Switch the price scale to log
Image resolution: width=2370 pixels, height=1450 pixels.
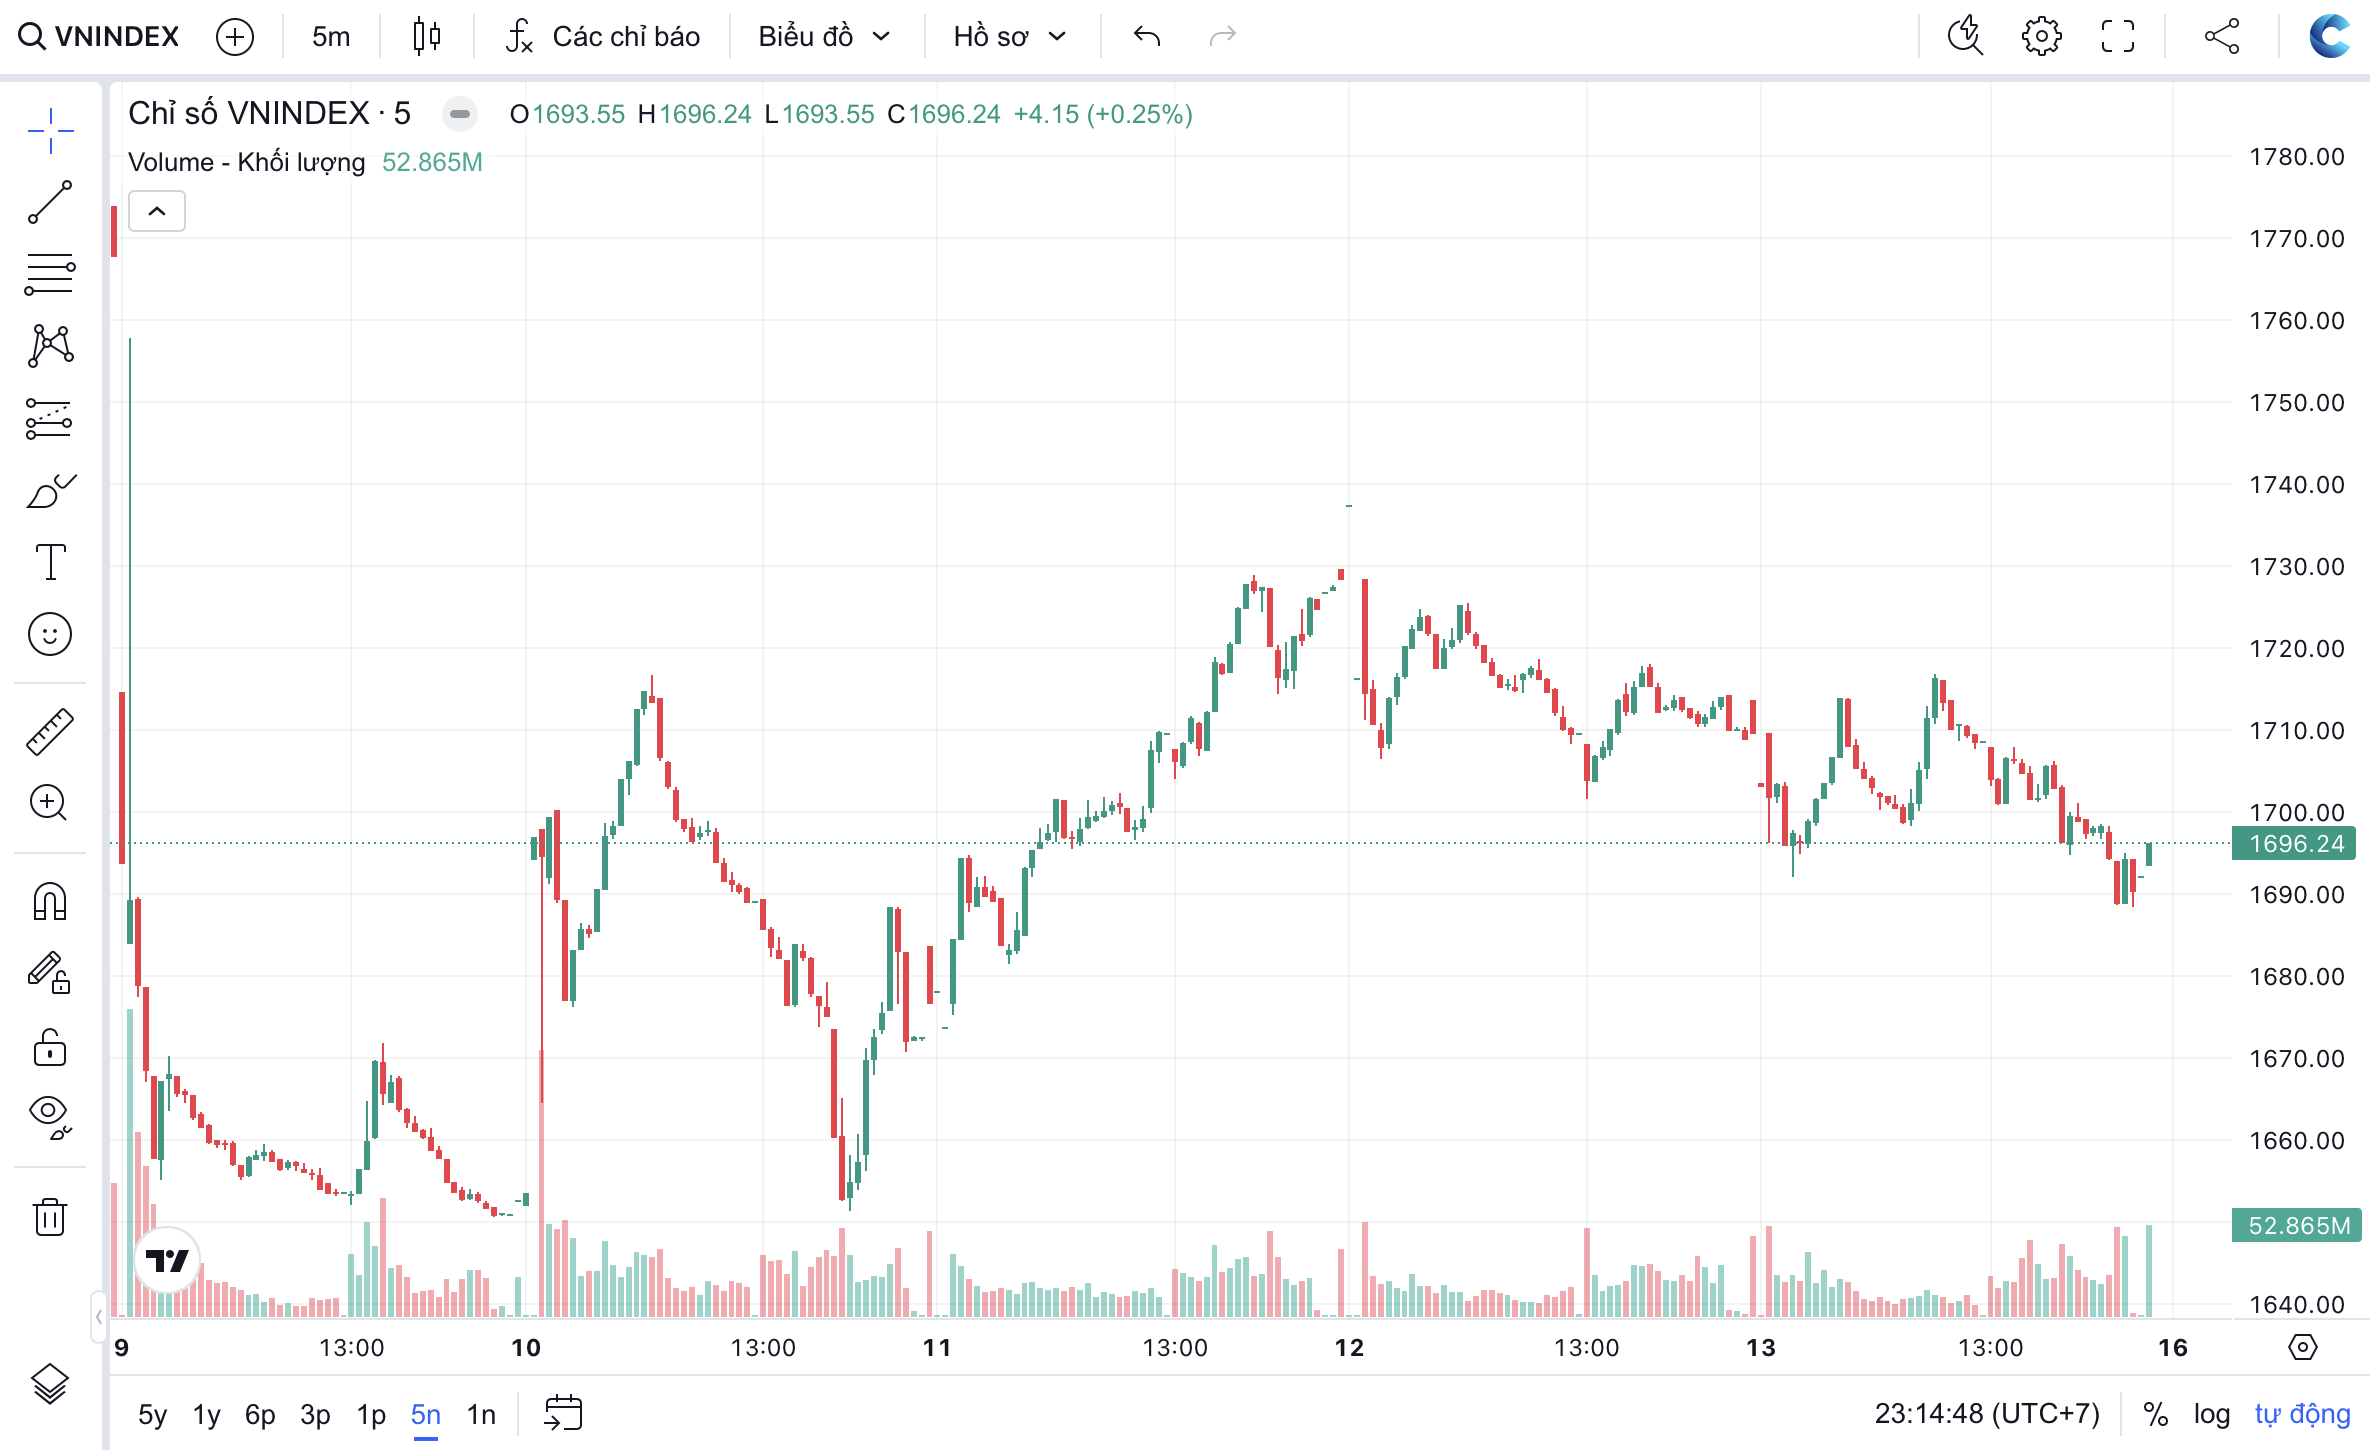pos(2212,1413)
